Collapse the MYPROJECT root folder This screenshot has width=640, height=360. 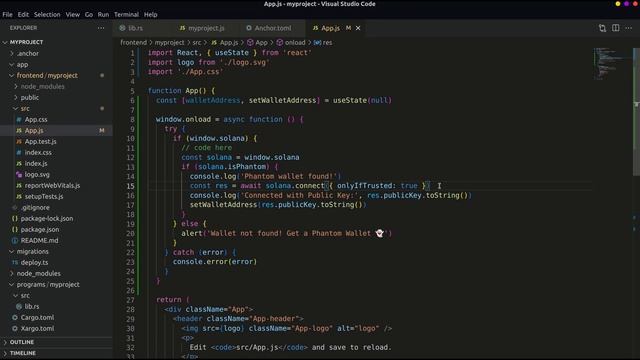tap(26, 42)
